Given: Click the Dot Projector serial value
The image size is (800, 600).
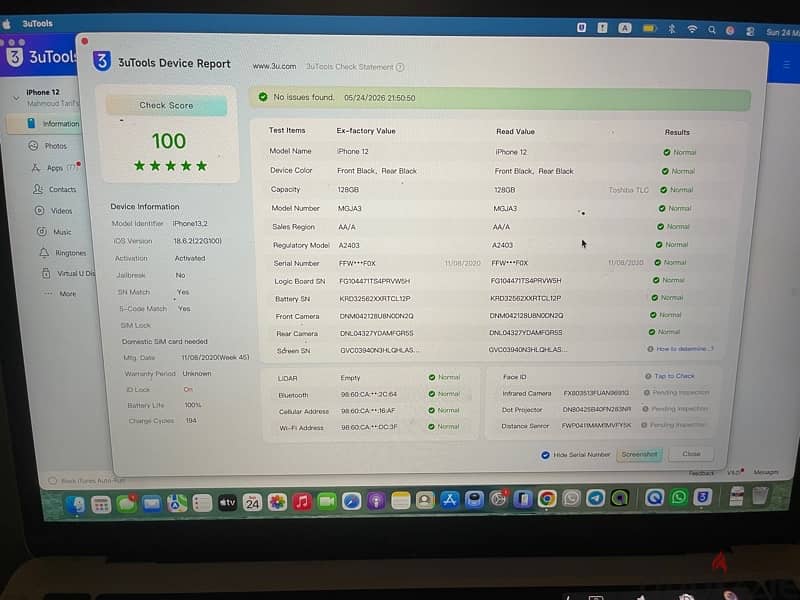Looking at the screenshot, I should click(x=597, y=409).
